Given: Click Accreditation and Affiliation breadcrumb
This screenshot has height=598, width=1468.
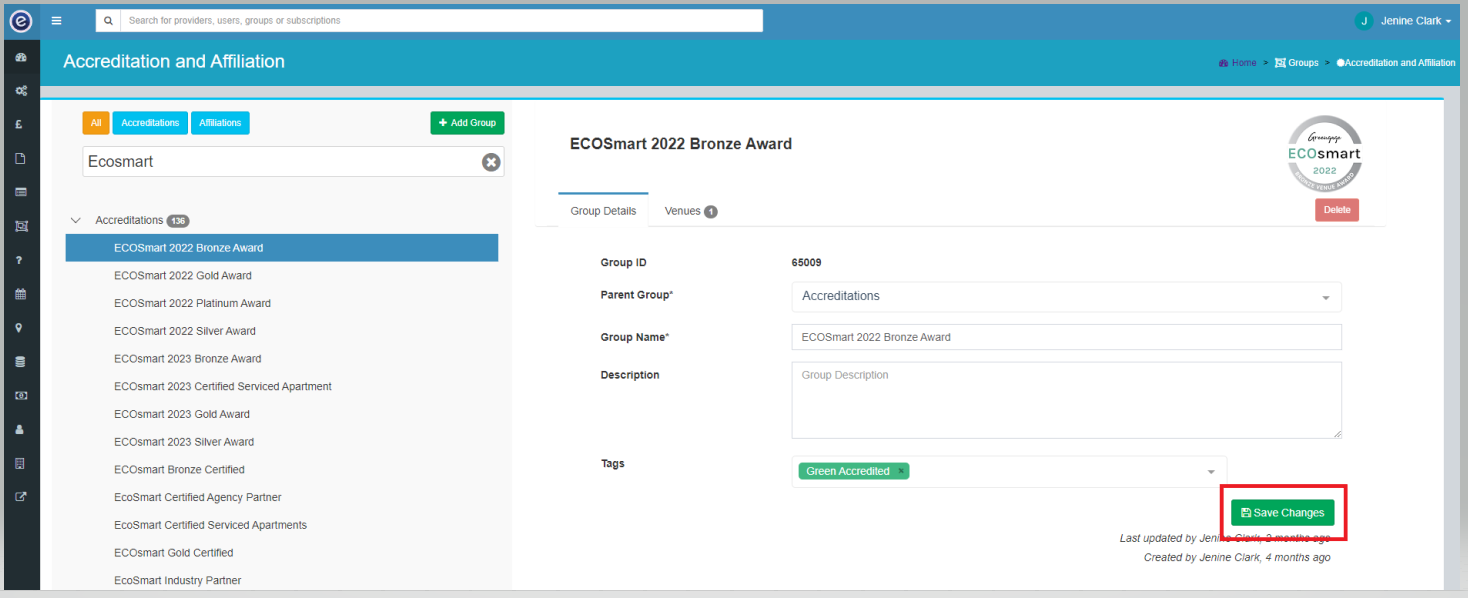Looking at the screenshot, I should point(1396,62).
